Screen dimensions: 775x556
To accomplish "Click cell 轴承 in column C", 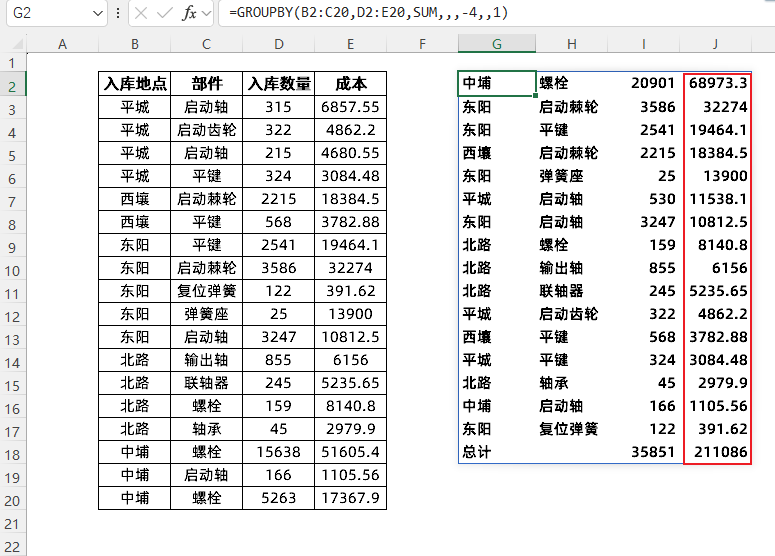I will tap(207, 429).
